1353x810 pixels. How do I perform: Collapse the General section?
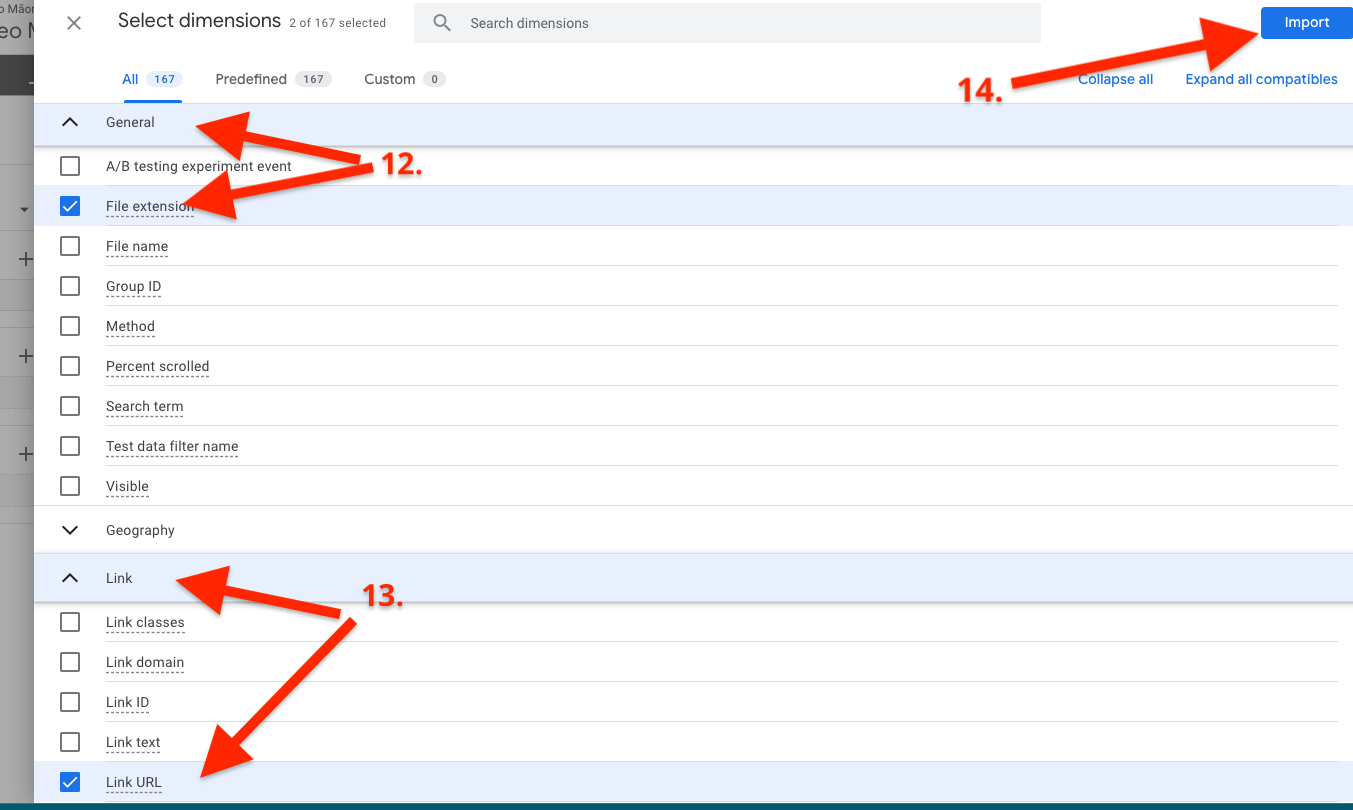[x=70, y=121]
